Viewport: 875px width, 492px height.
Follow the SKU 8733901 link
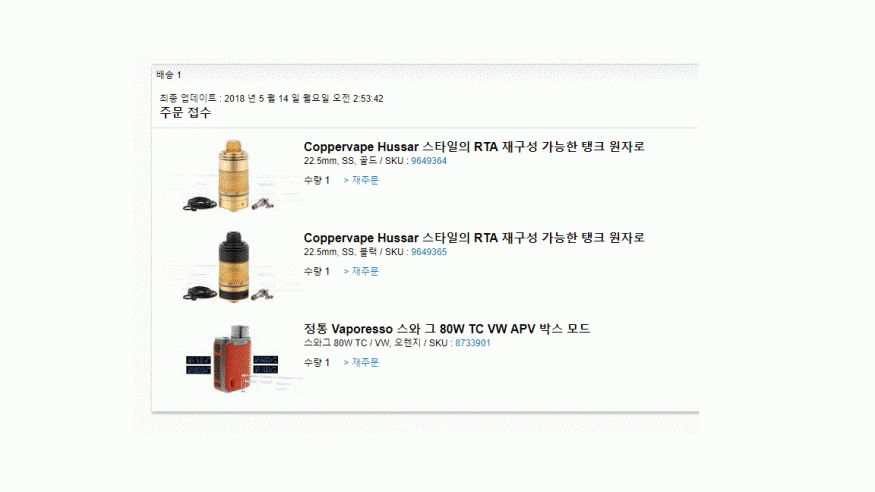[x=473, y=343]
